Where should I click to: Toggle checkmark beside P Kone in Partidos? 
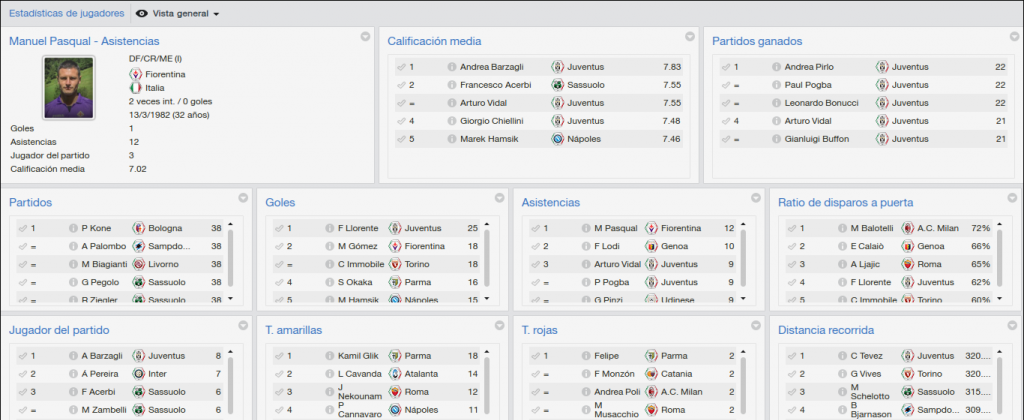23,228
